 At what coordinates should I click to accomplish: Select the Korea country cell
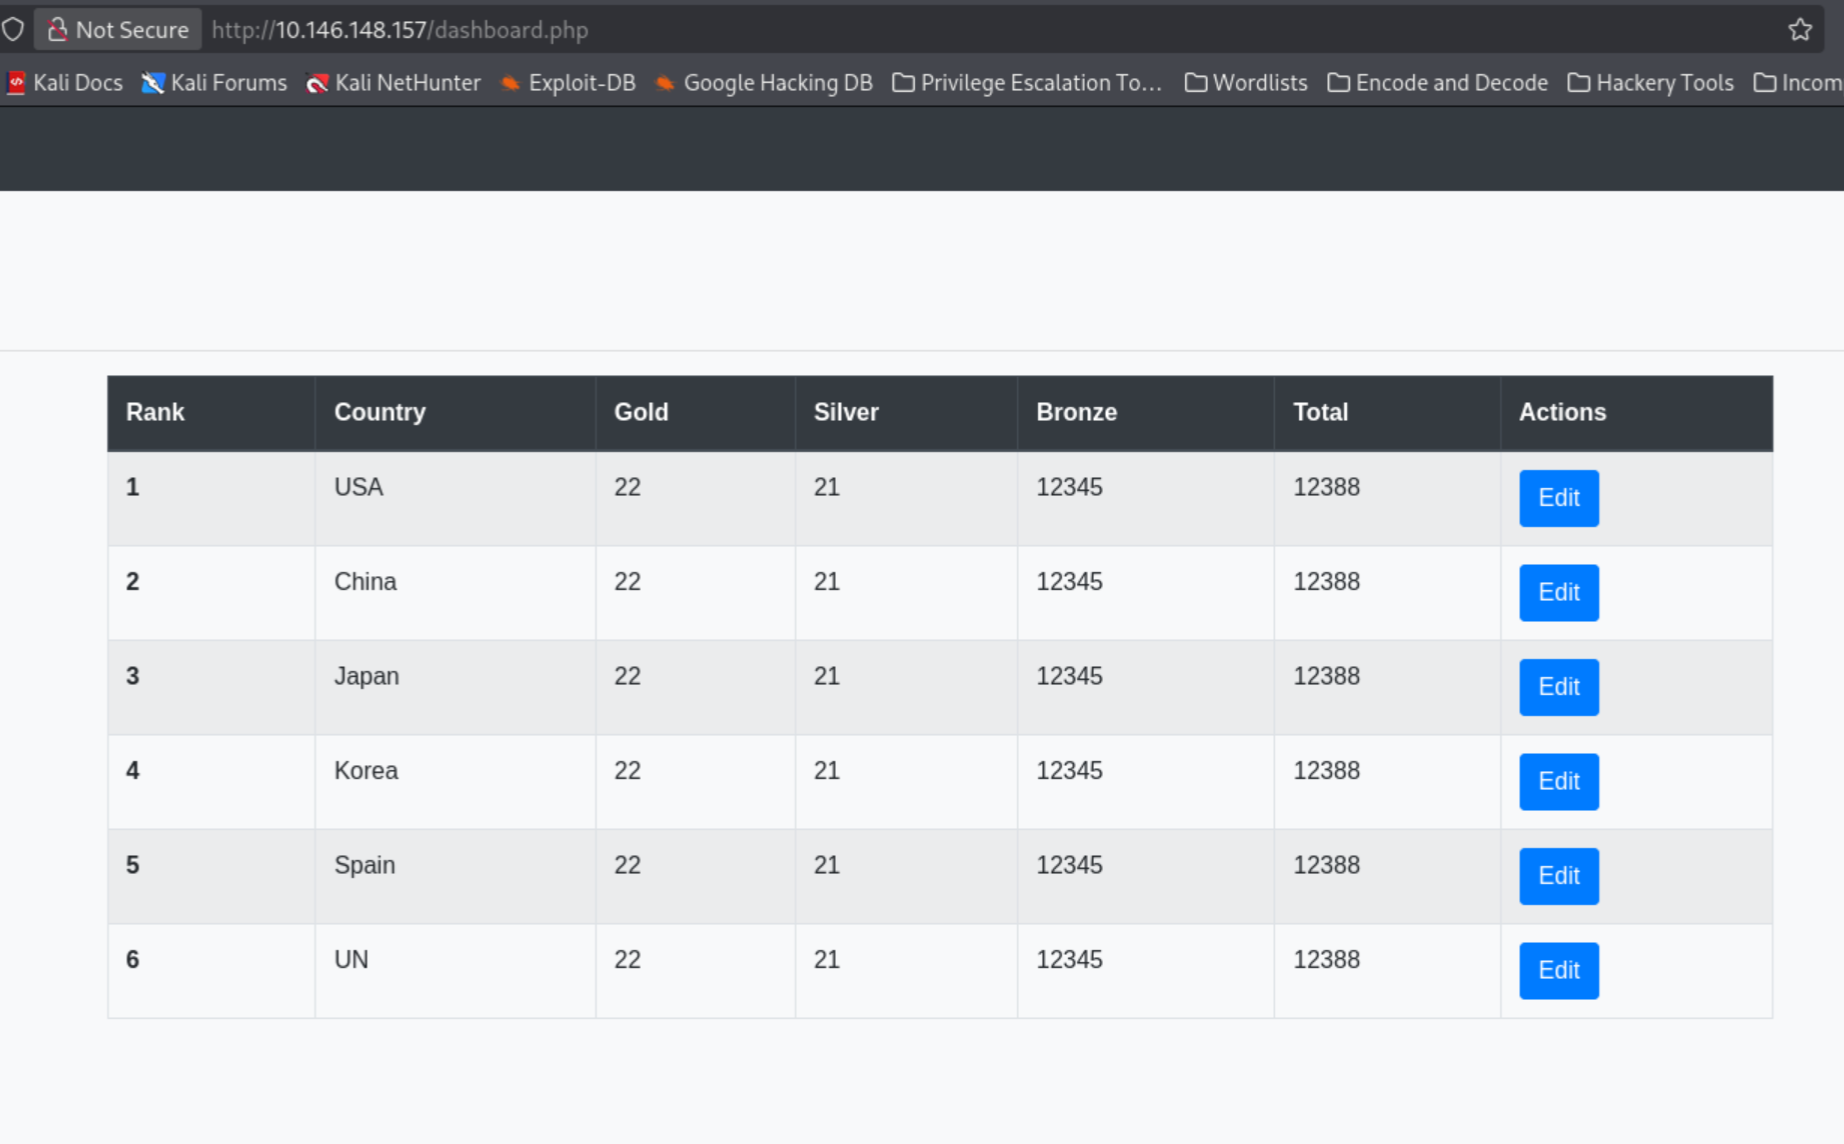click(455, 781)
